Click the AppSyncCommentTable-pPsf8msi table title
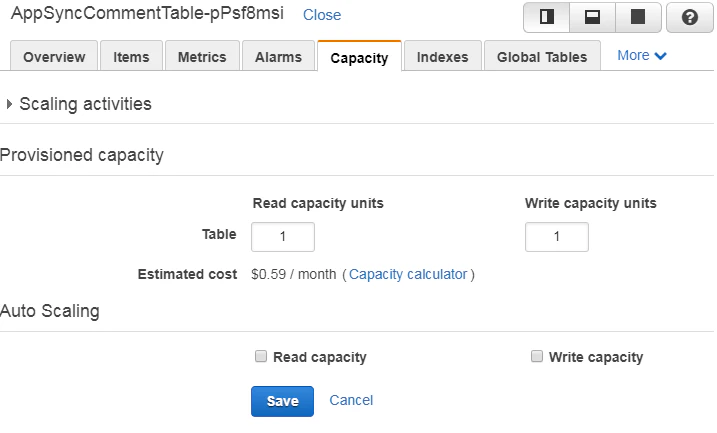 tap(147, 13)
